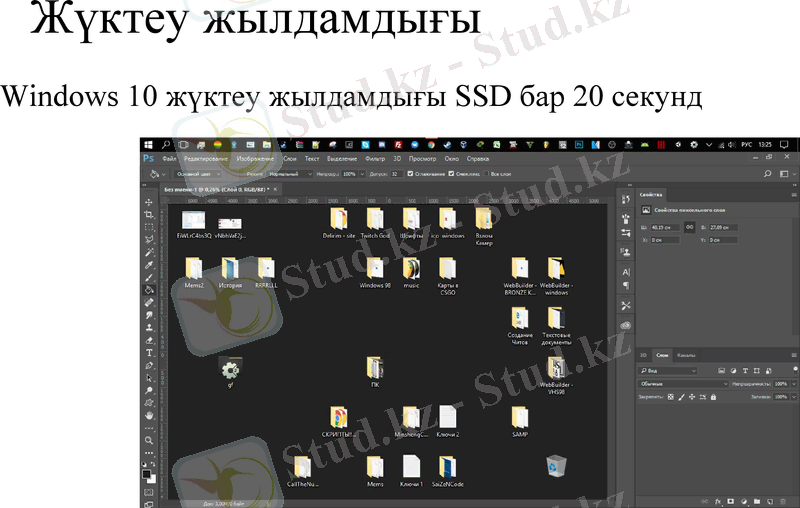
Task: Click the link width and height chain
Action: point(689,227)
